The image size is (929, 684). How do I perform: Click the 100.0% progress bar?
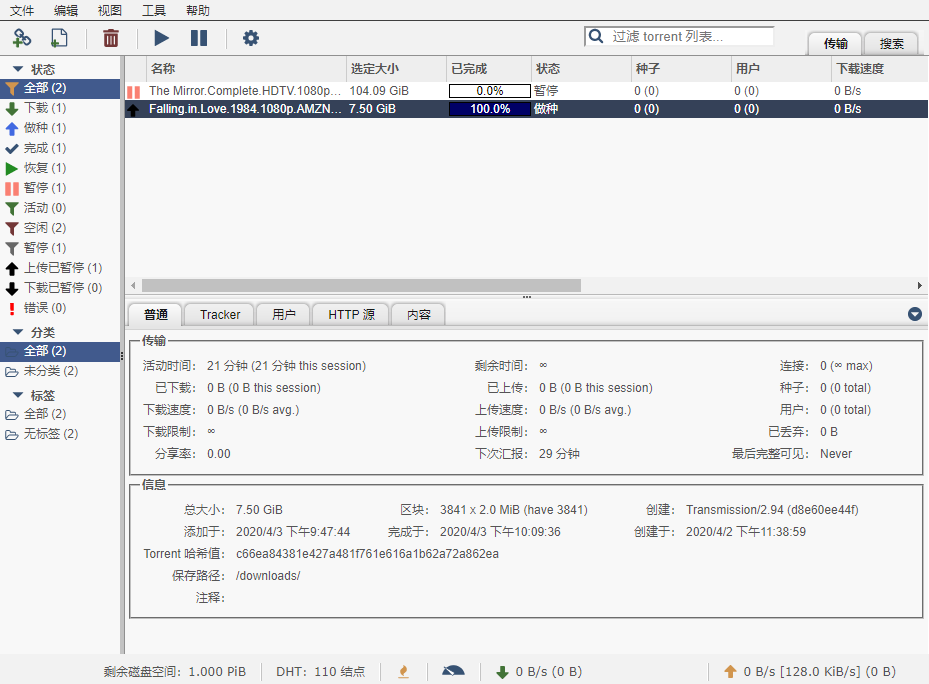[489, 109]
